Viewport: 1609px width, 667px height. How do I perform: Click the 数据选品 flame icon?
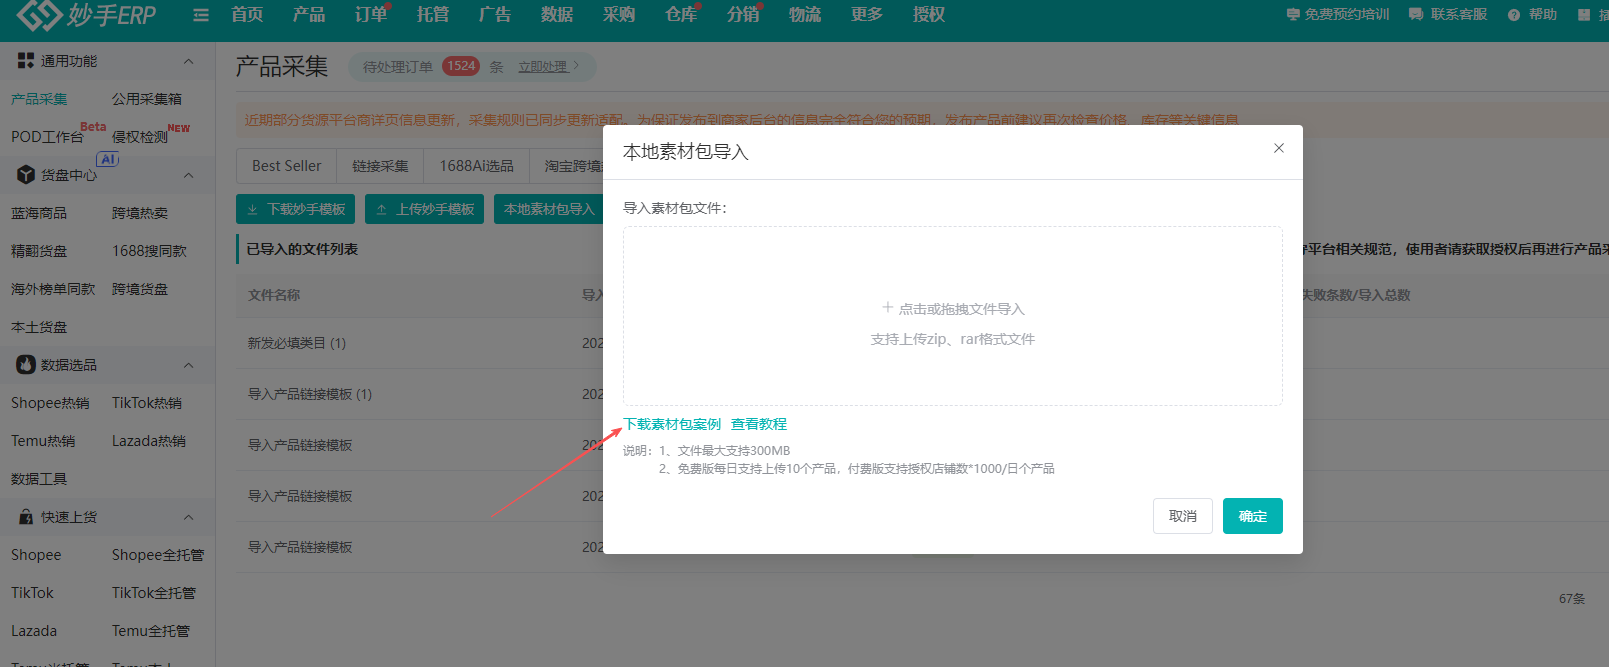click(26, 365)
